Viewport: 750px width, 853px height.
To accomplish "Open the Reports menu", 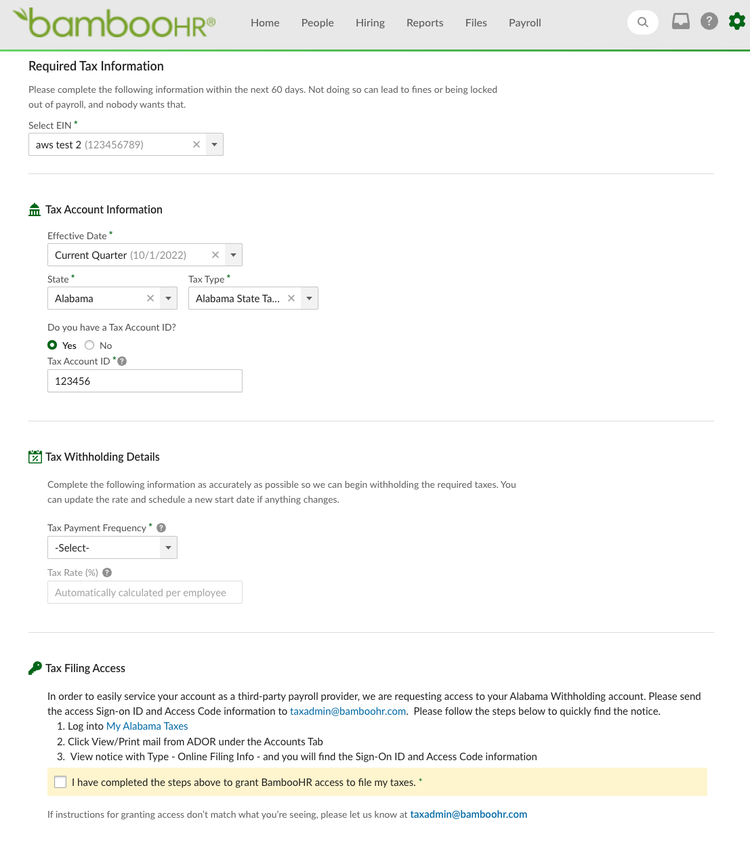I will coord(425,23).
